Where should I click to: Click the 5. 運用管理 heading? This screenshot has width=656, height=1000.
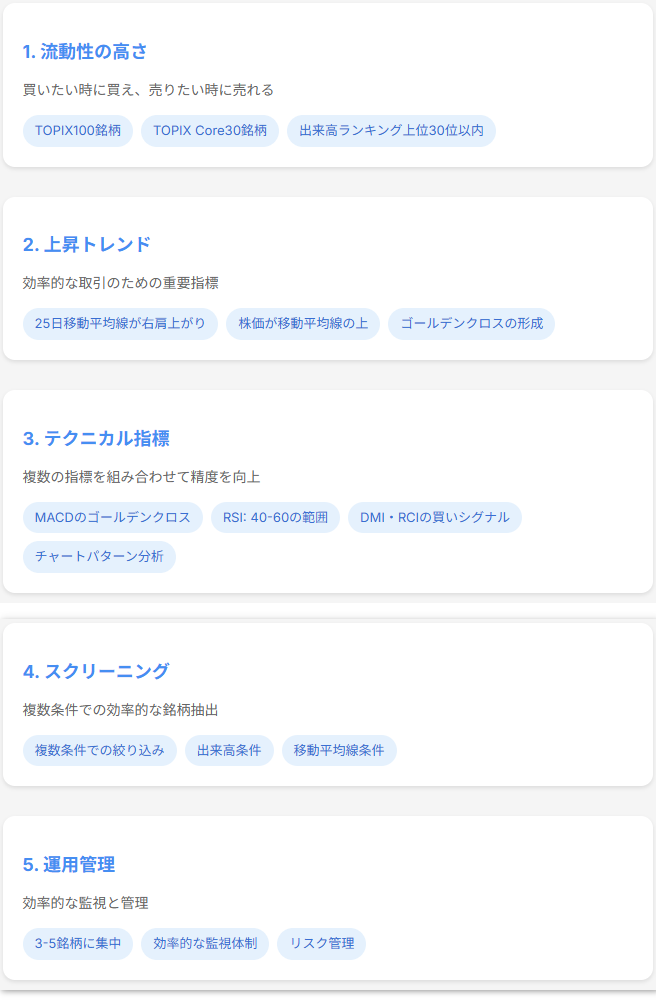pos(69,865)
